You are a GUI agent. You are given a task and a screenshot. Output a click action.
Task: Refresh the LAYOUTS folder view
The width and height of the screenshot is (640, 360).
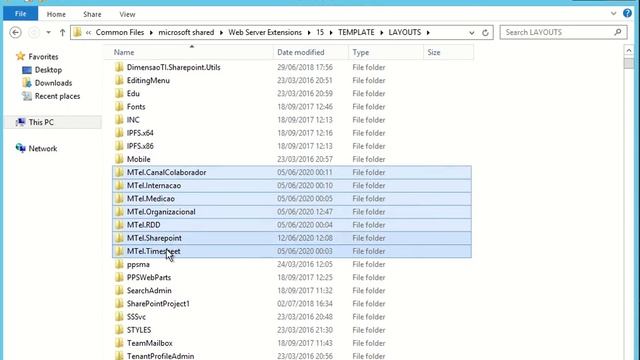(x=485, y=33)
